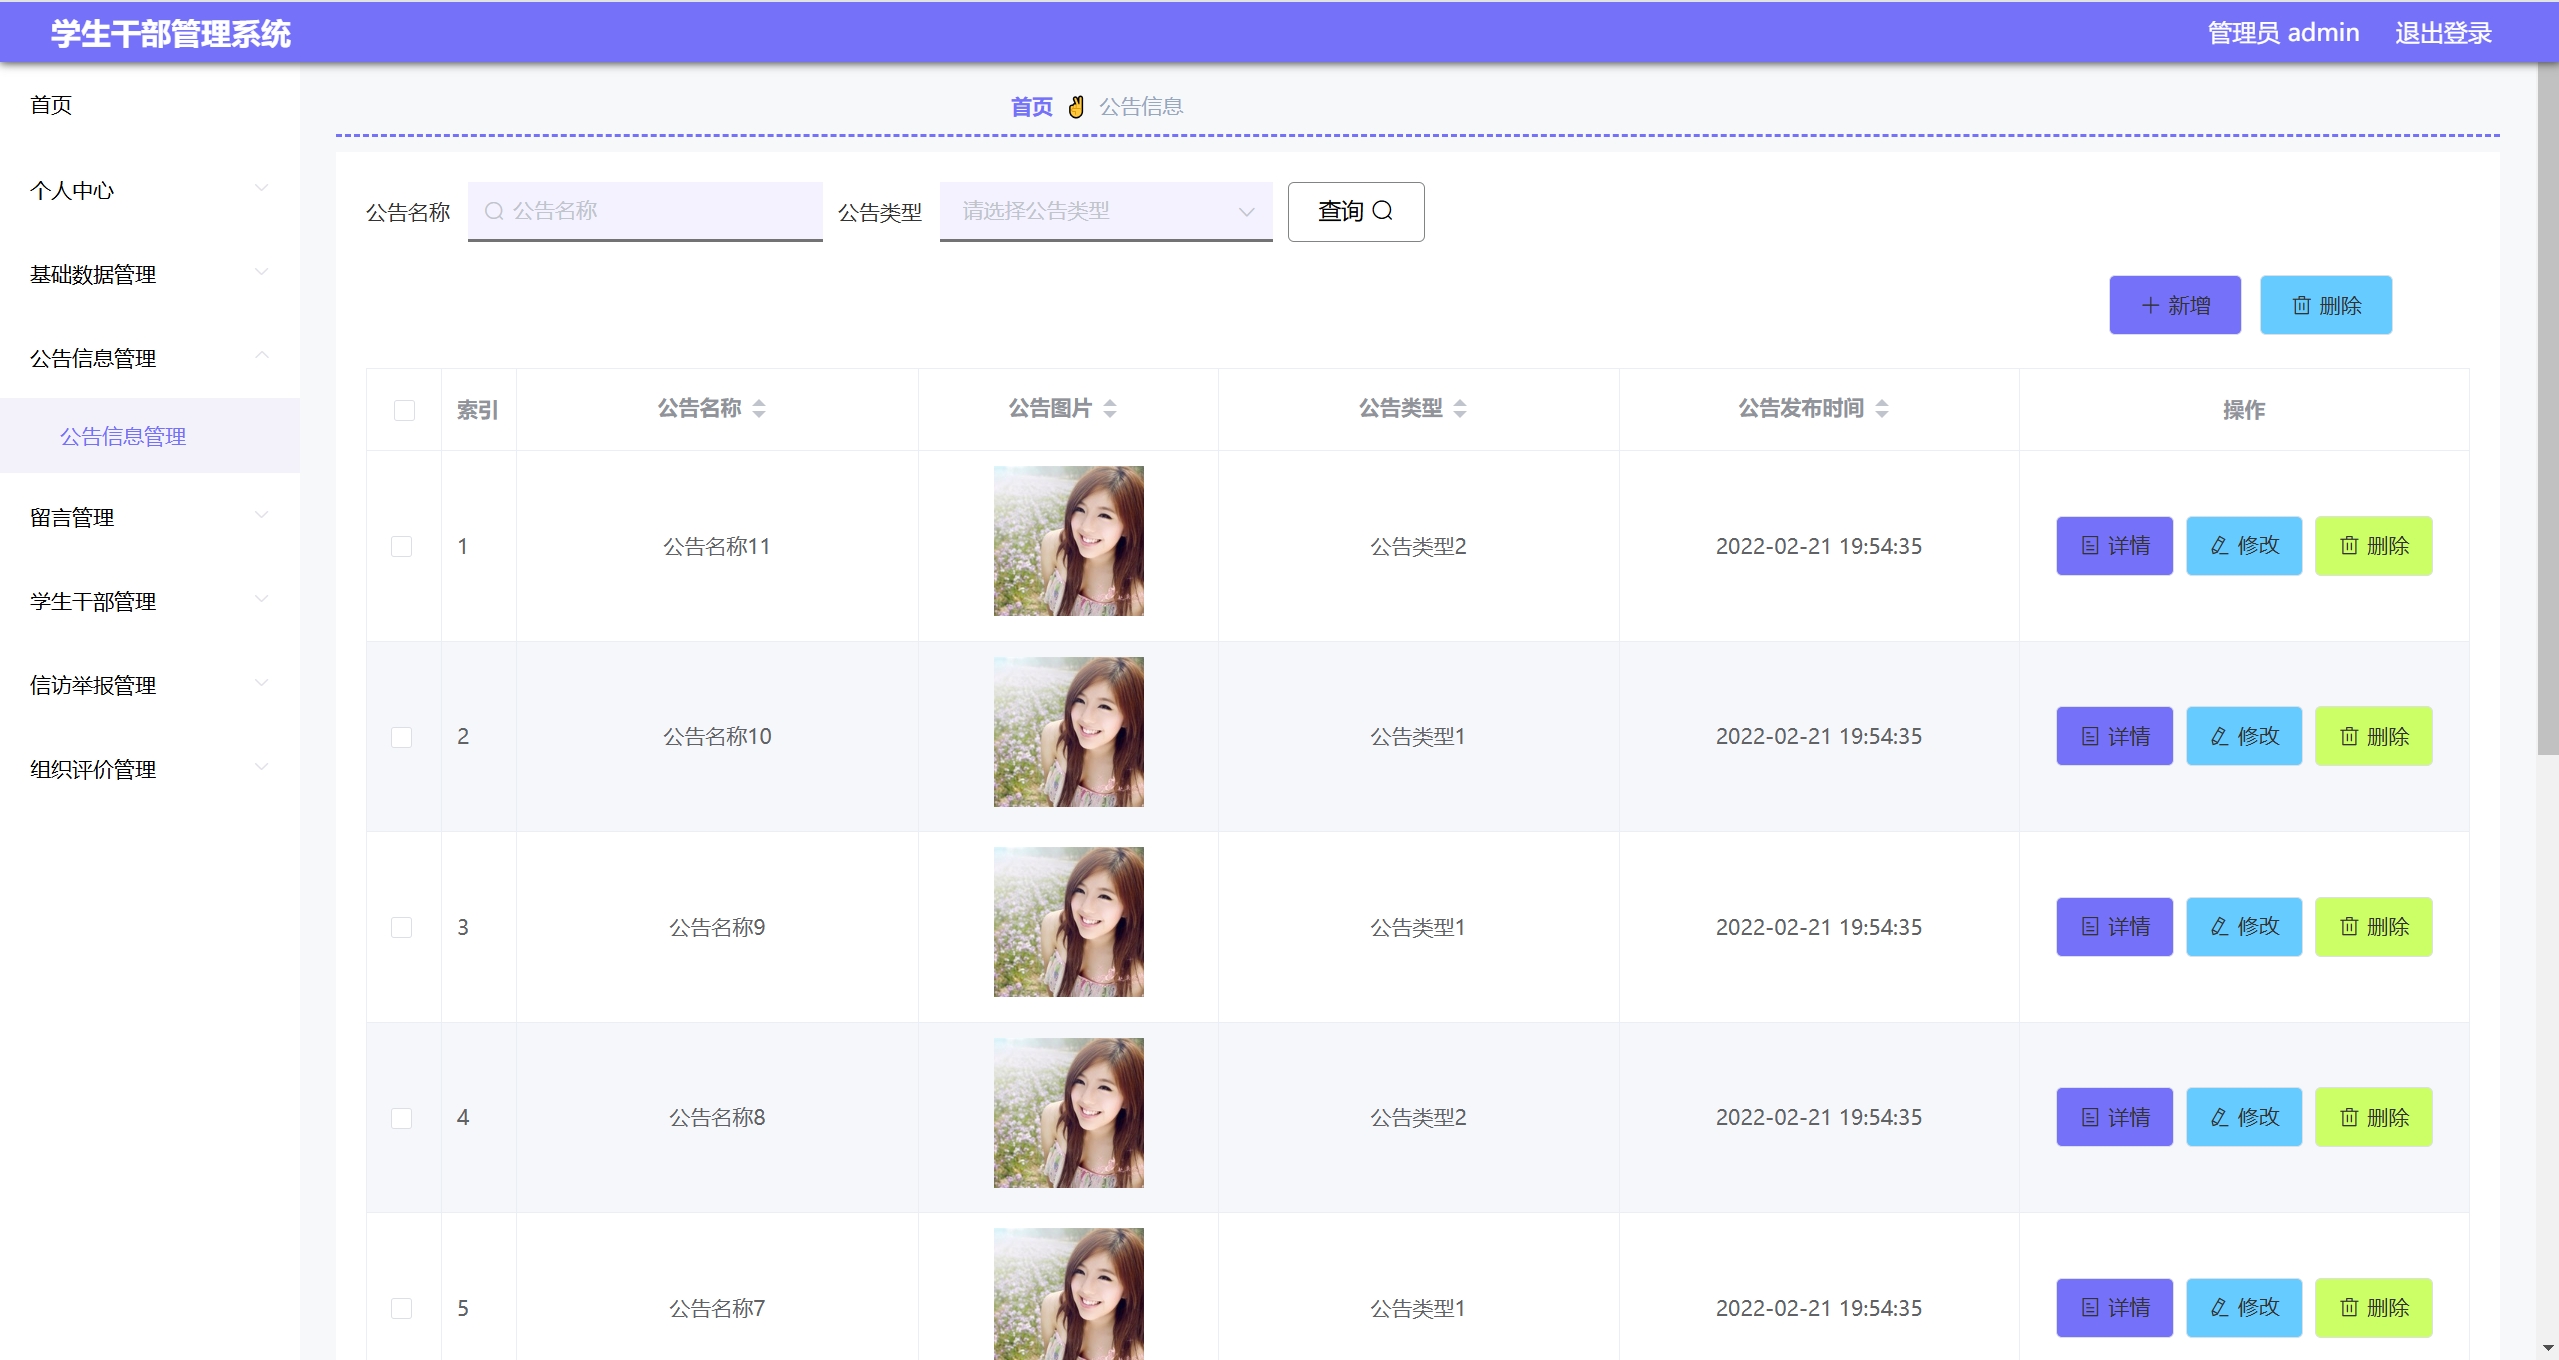Open the 请选择公告类型 dropdown
Image resolution: width=2559 pixels, height=1360 pixels.
[x=1106, y=211]
